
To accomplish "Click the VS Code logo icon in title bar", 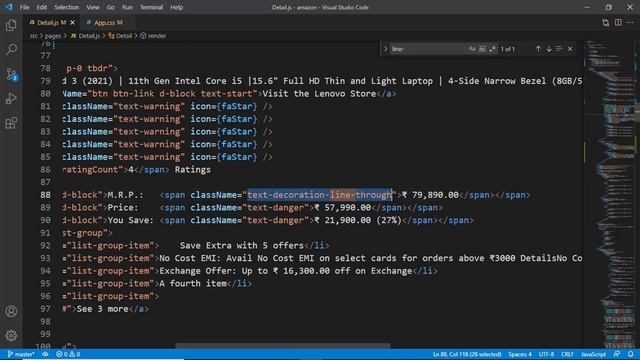I will [9, 7].
